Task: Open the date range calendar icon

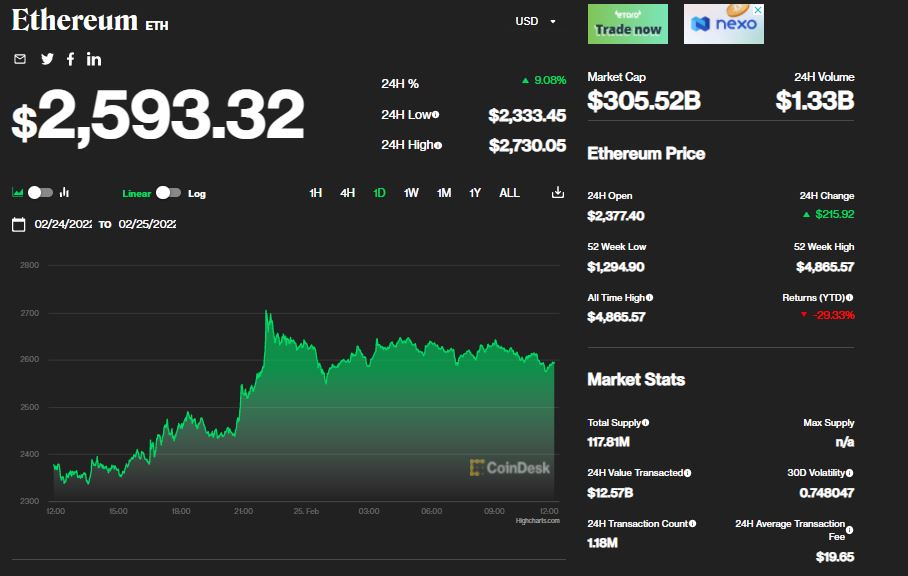Action: pos(19,225)
